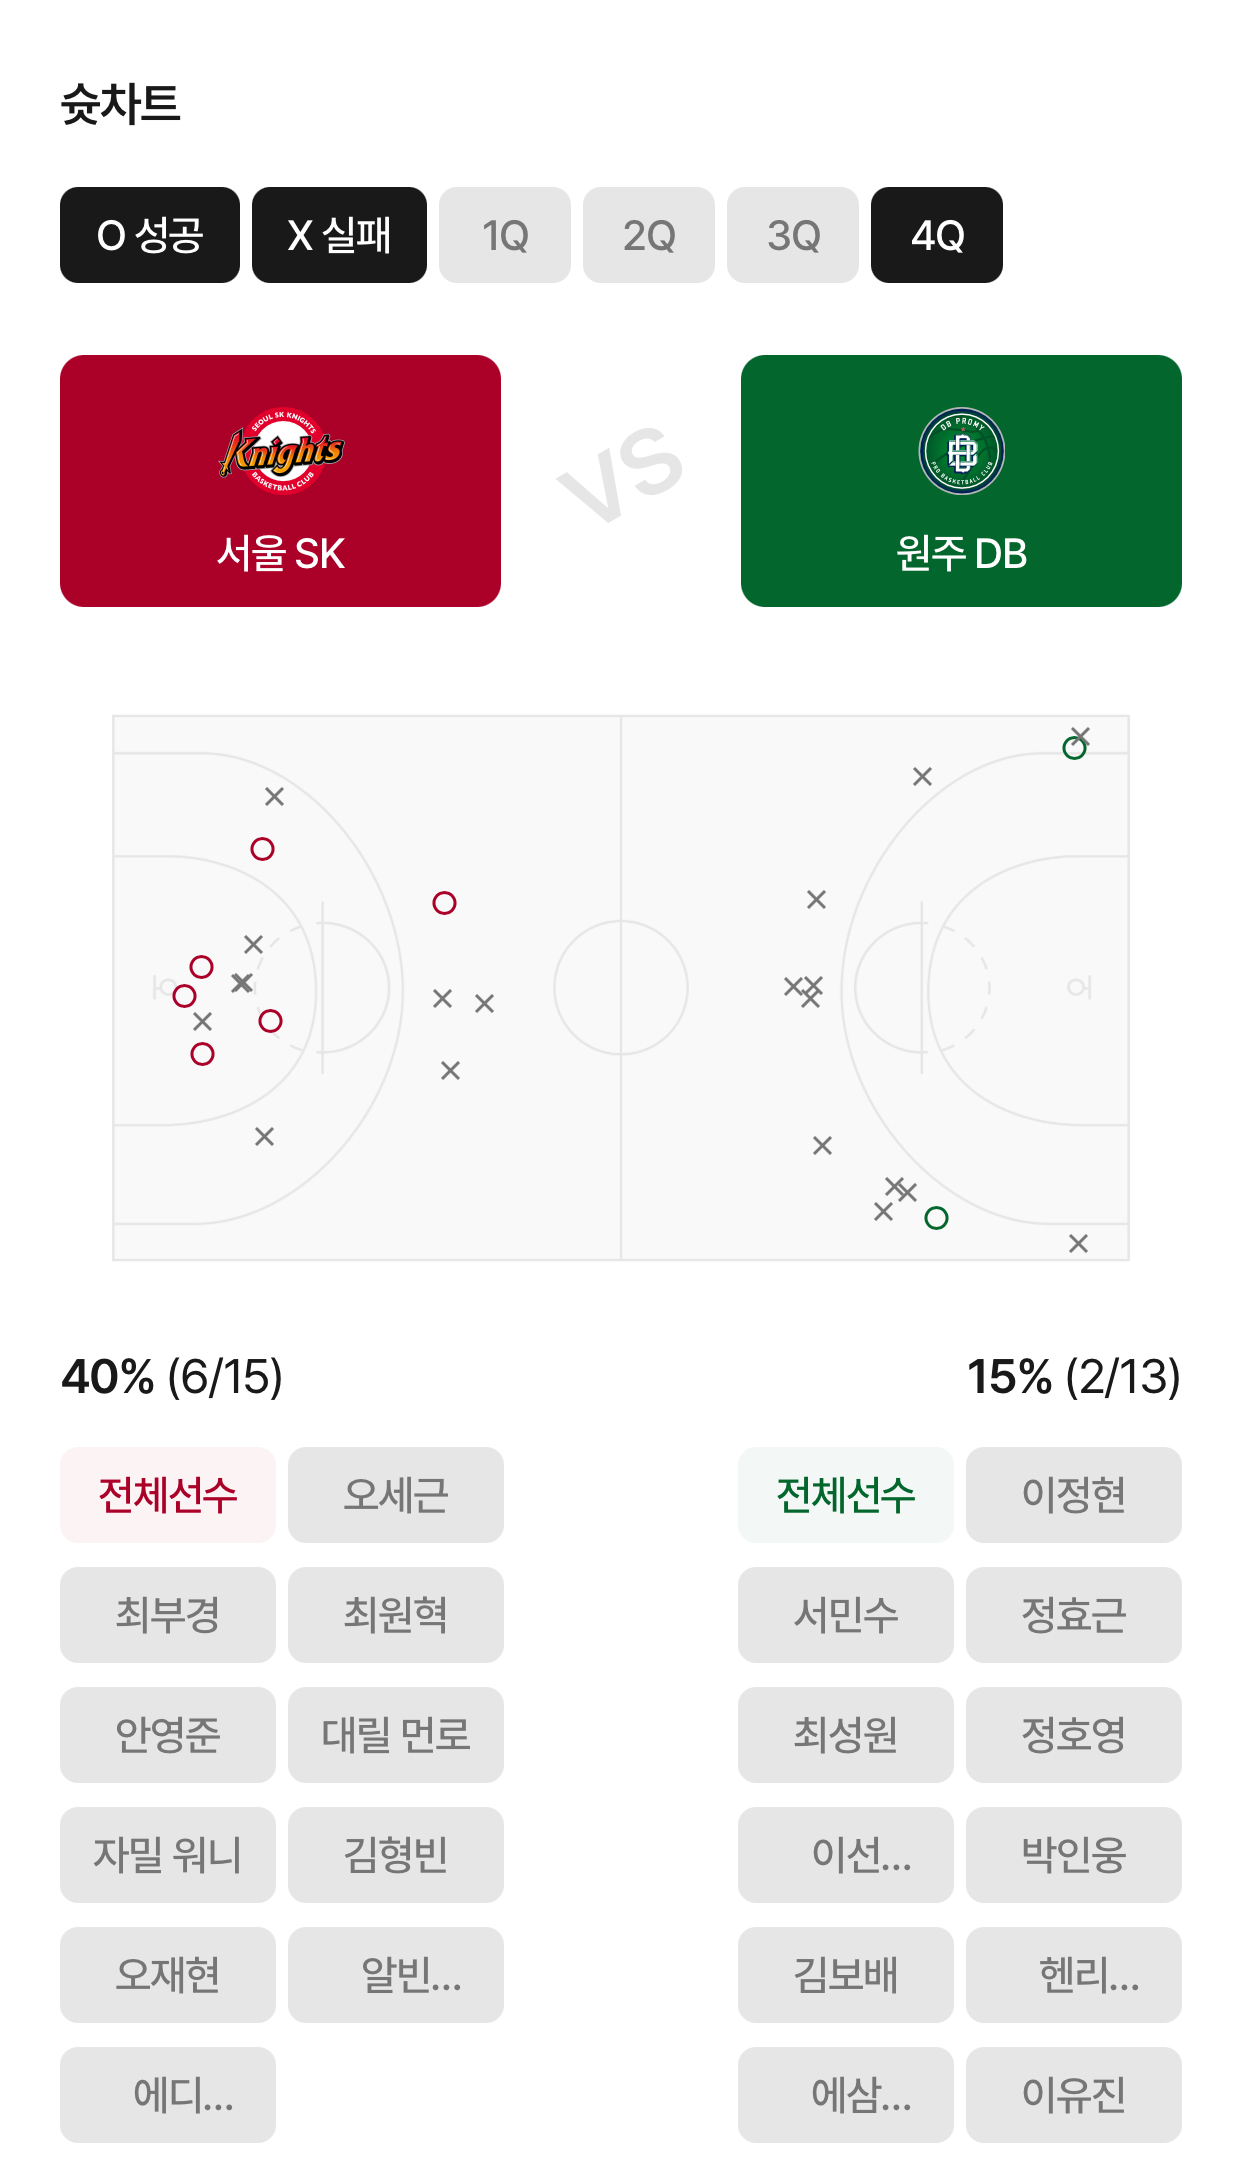The image size is (1242, 2167).
Task: Filter shots by player 자밀 워니
Action: (x=168, y=1855)
